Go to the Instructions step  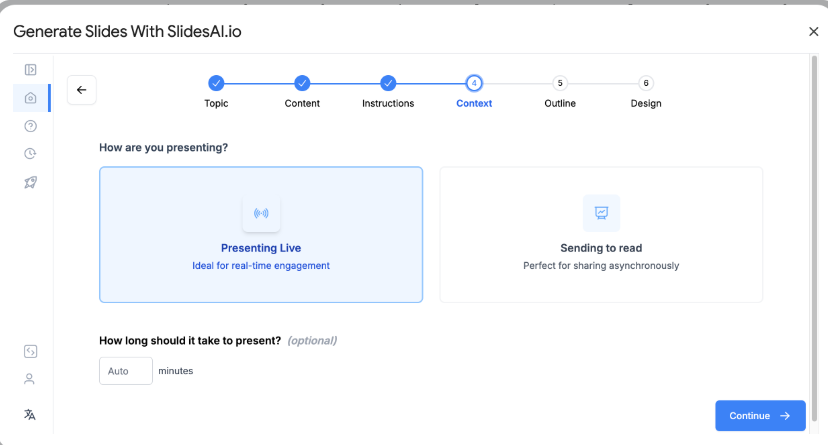[388, 83]
